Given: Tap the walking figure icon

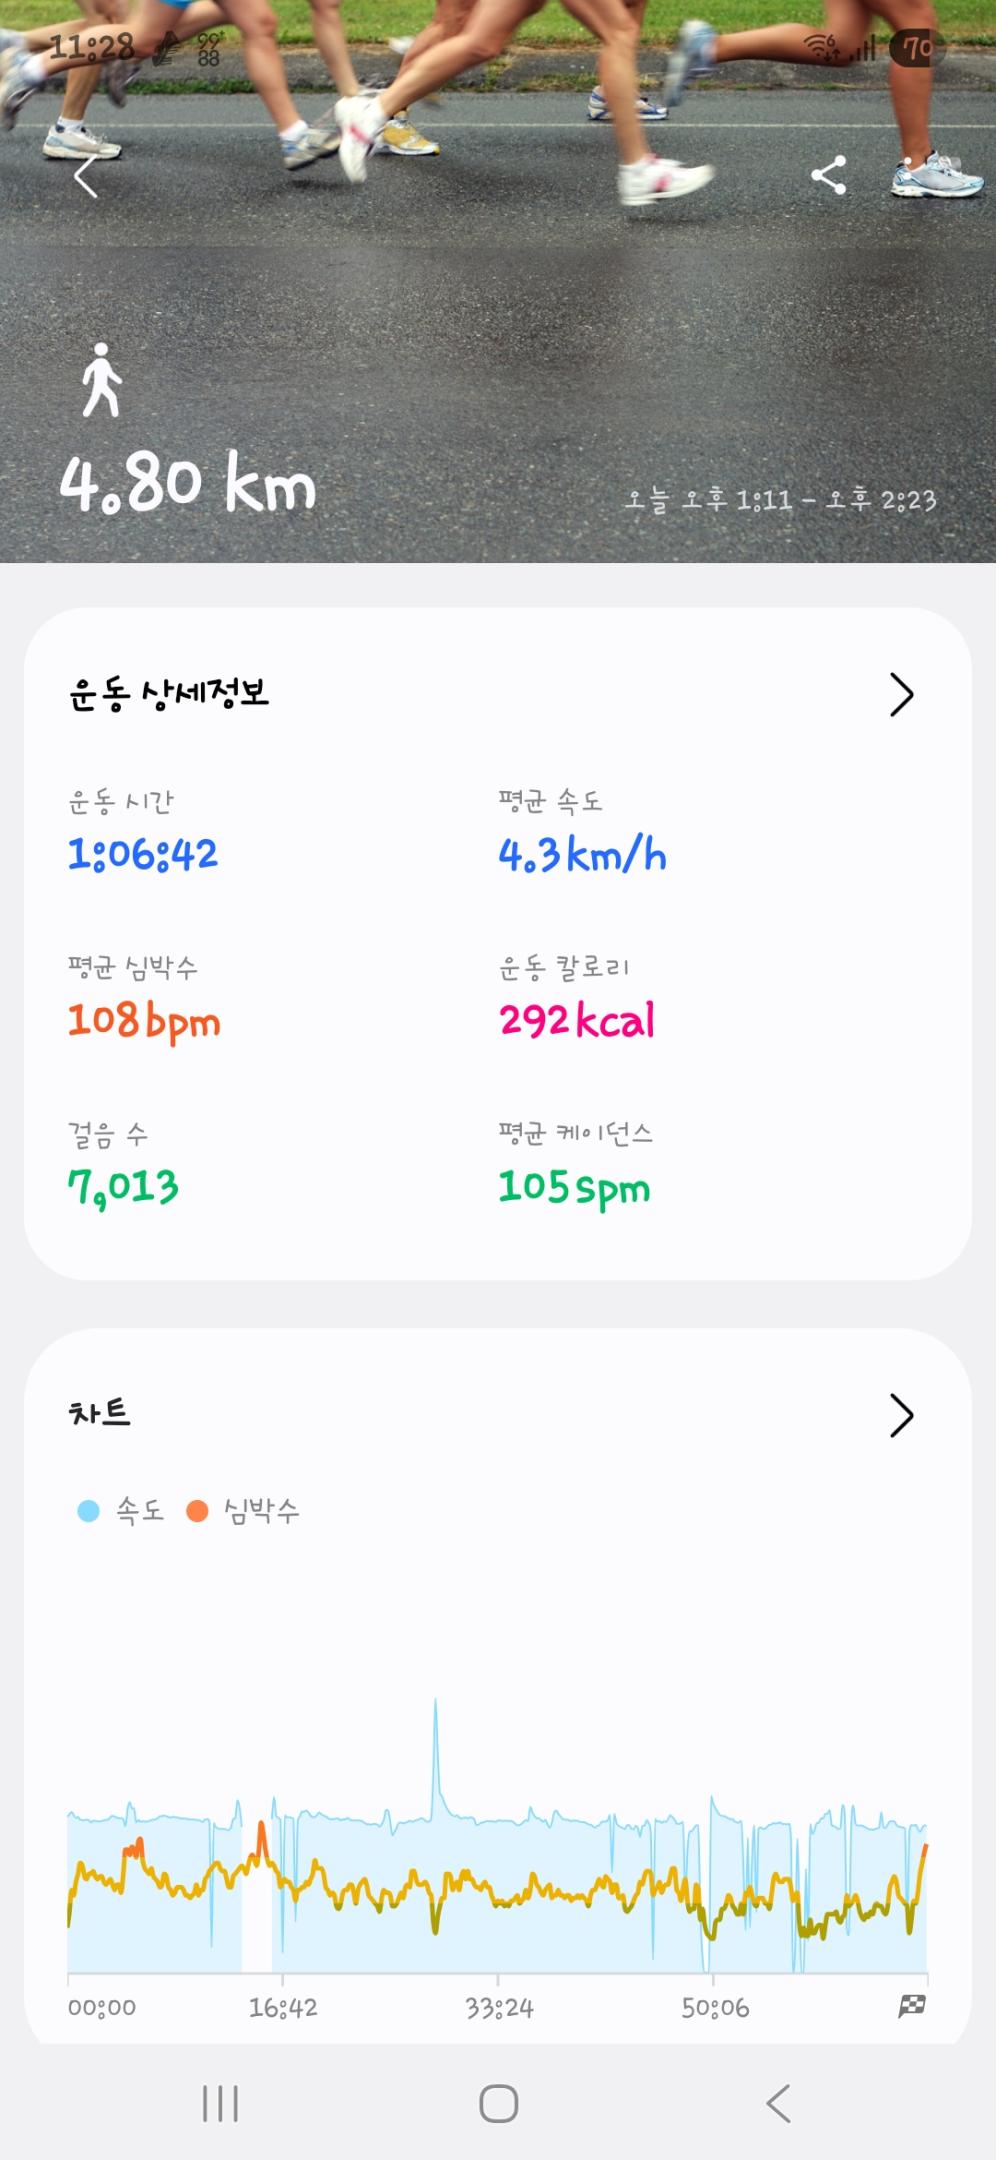Looking at the screenshot, I should [101, 380].
